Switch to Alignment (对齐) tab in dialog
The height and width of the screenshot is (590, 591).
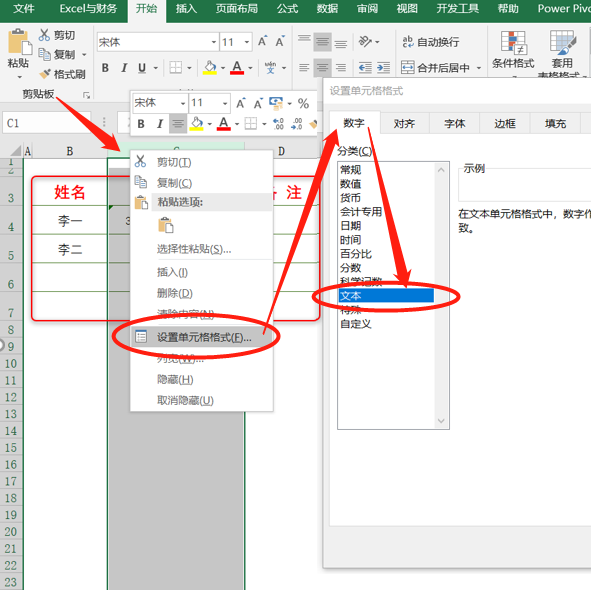[x=404, y=123]
